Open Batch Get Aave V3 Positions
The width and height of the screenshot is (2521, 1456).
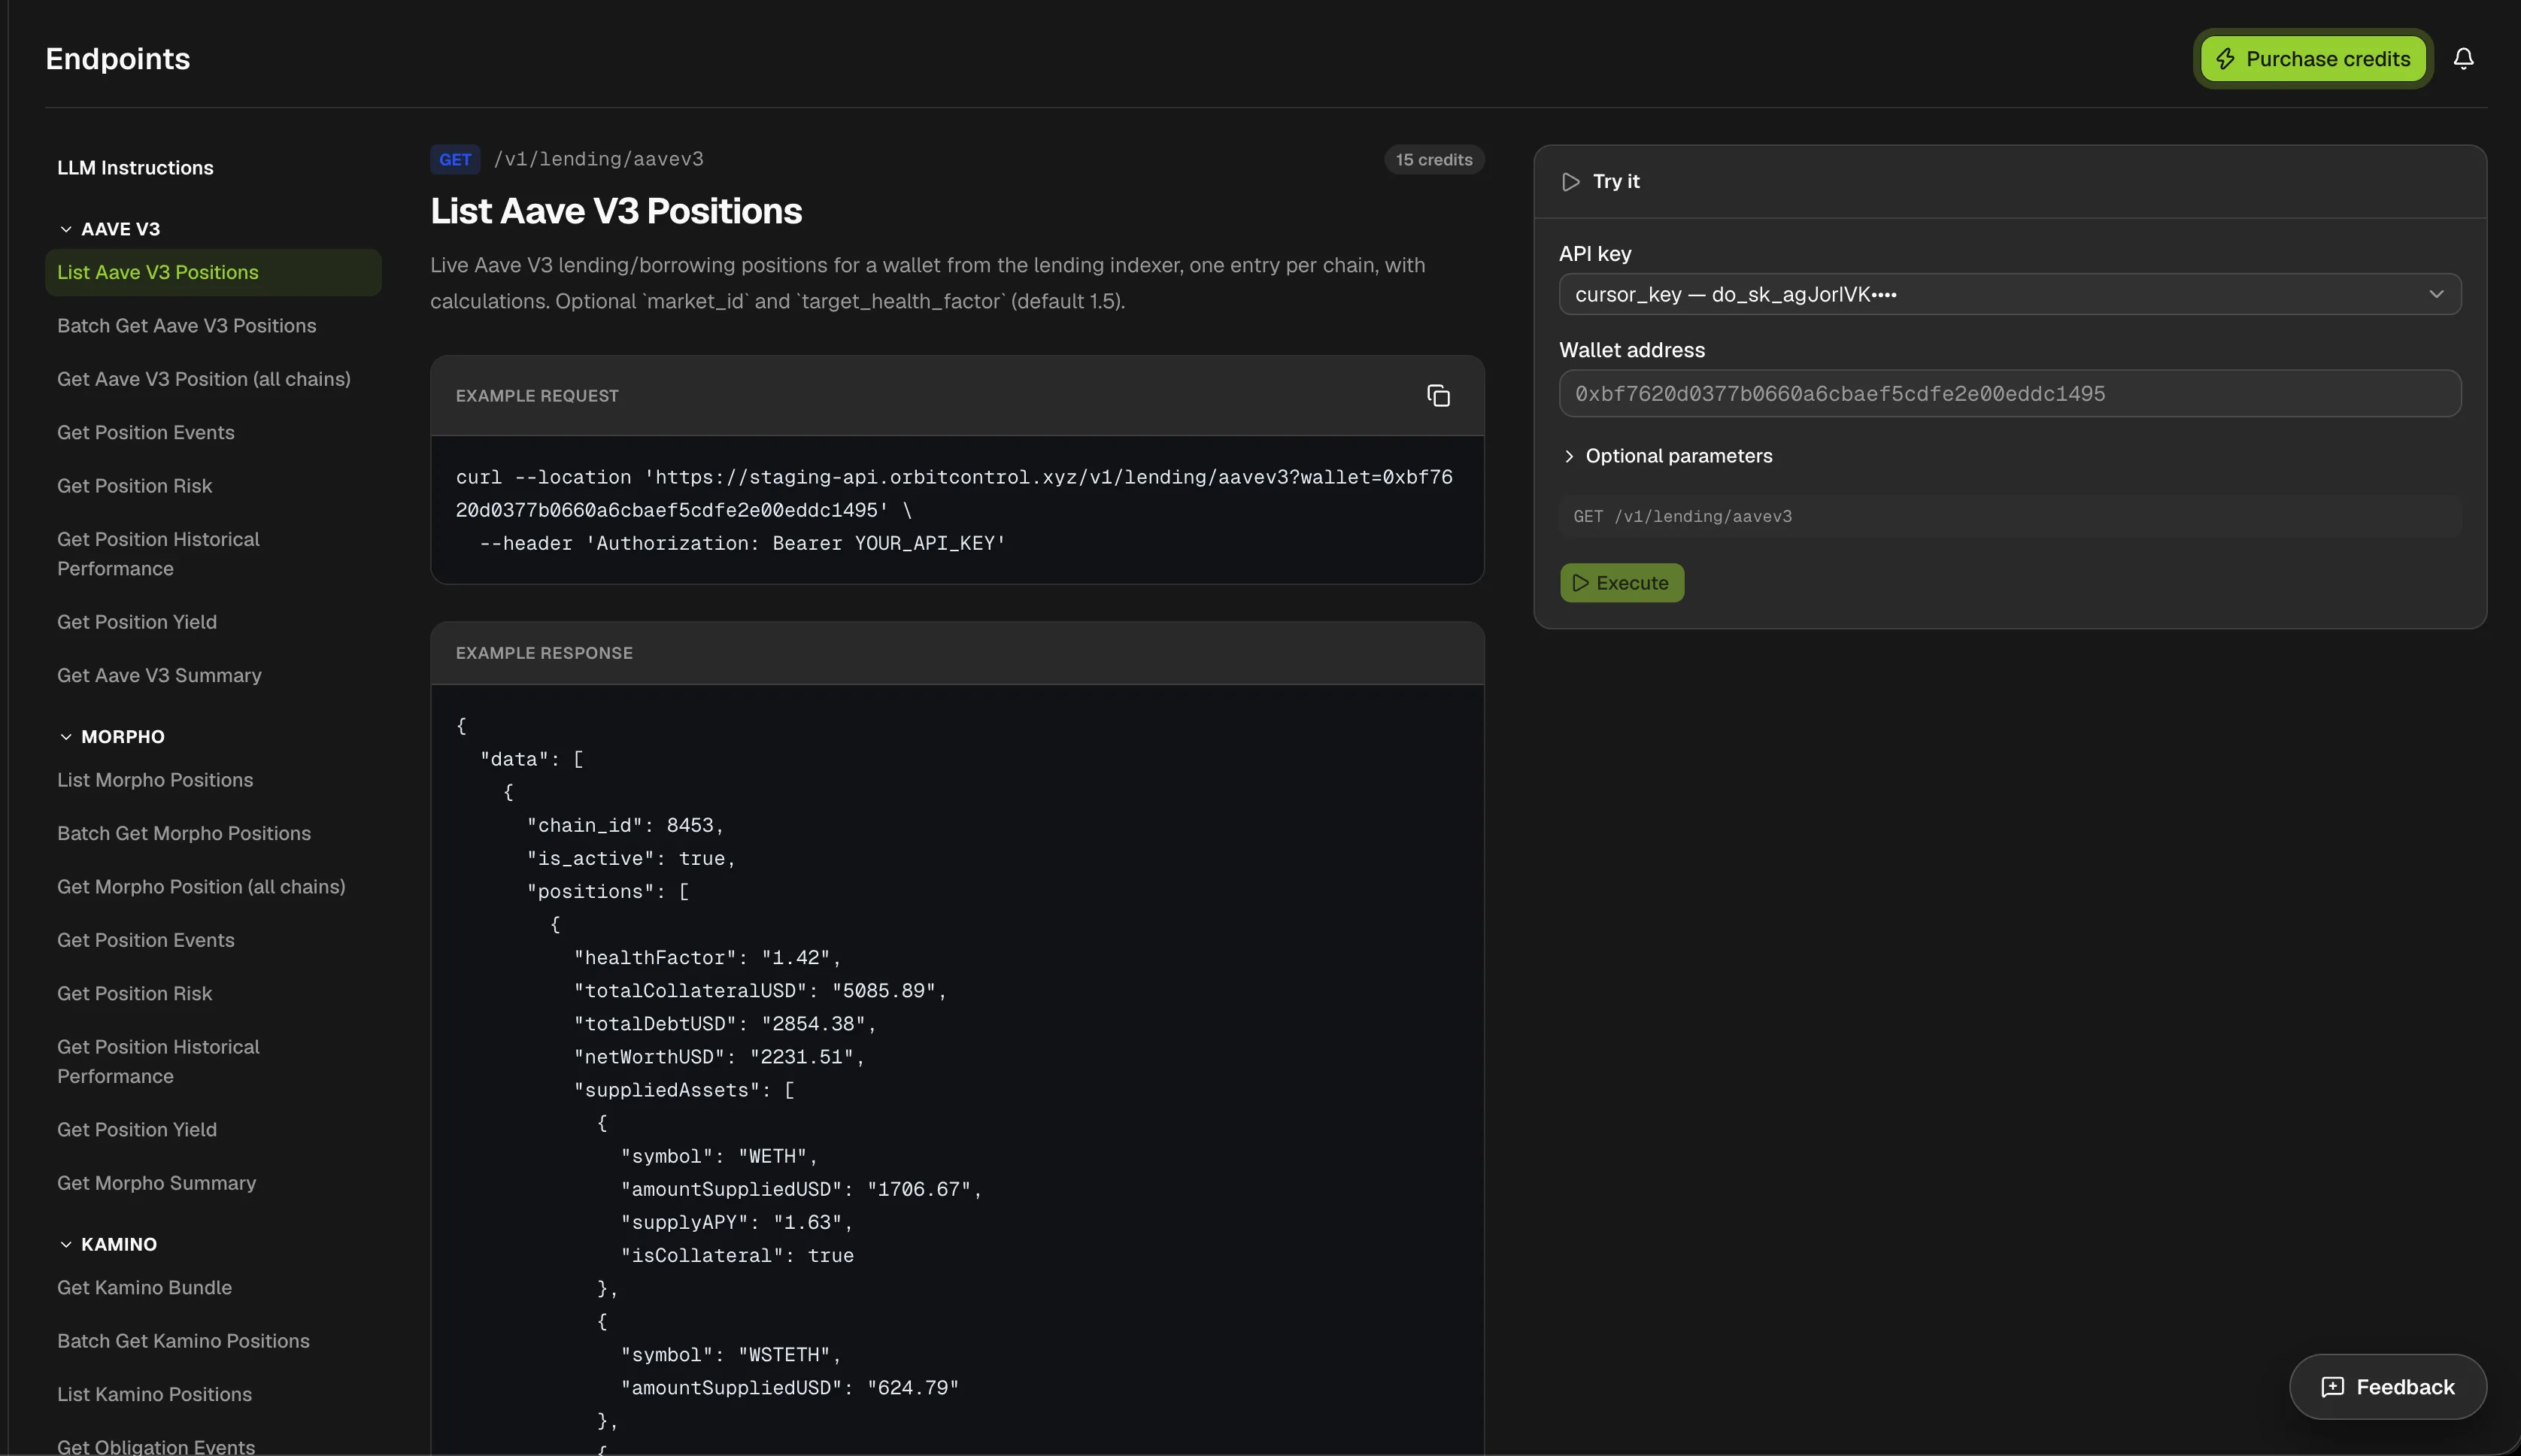[x=186, y=326]
